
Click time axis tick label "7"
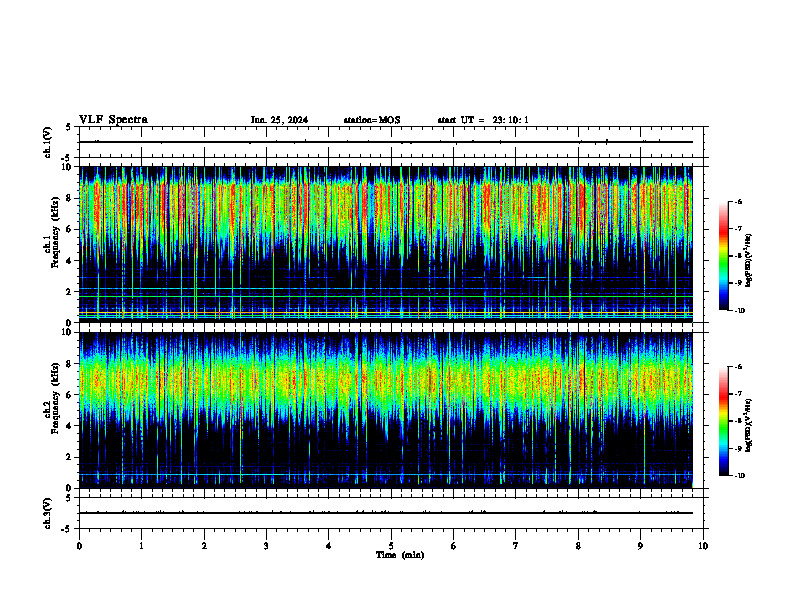click(516, 546)
